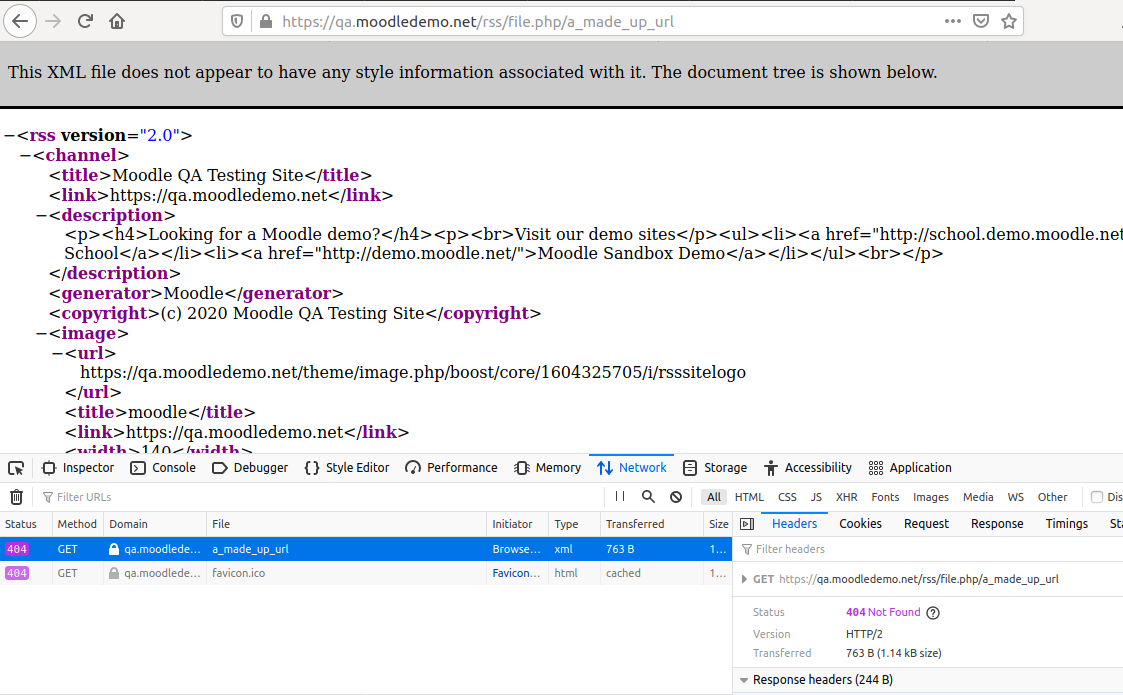Open the Debugger panel

click(250, 468)
